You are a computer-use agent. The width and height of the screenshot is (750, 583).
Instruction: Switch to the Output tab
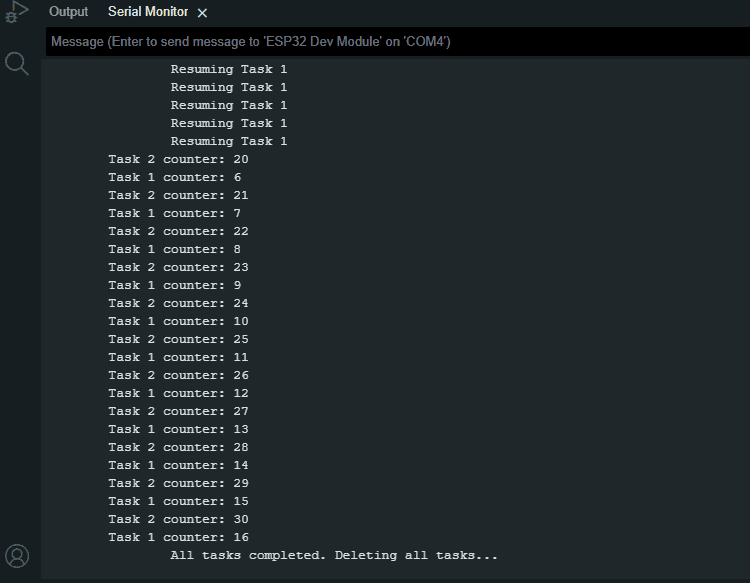click(68, 12)
